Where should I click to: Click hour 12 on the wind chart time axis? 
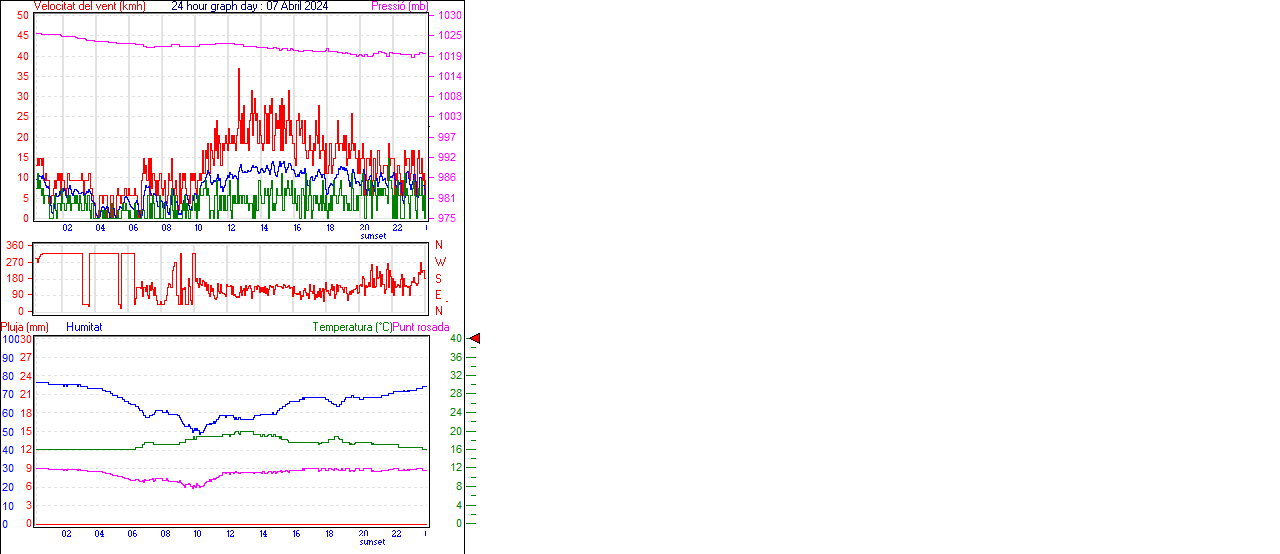[232, 228]
